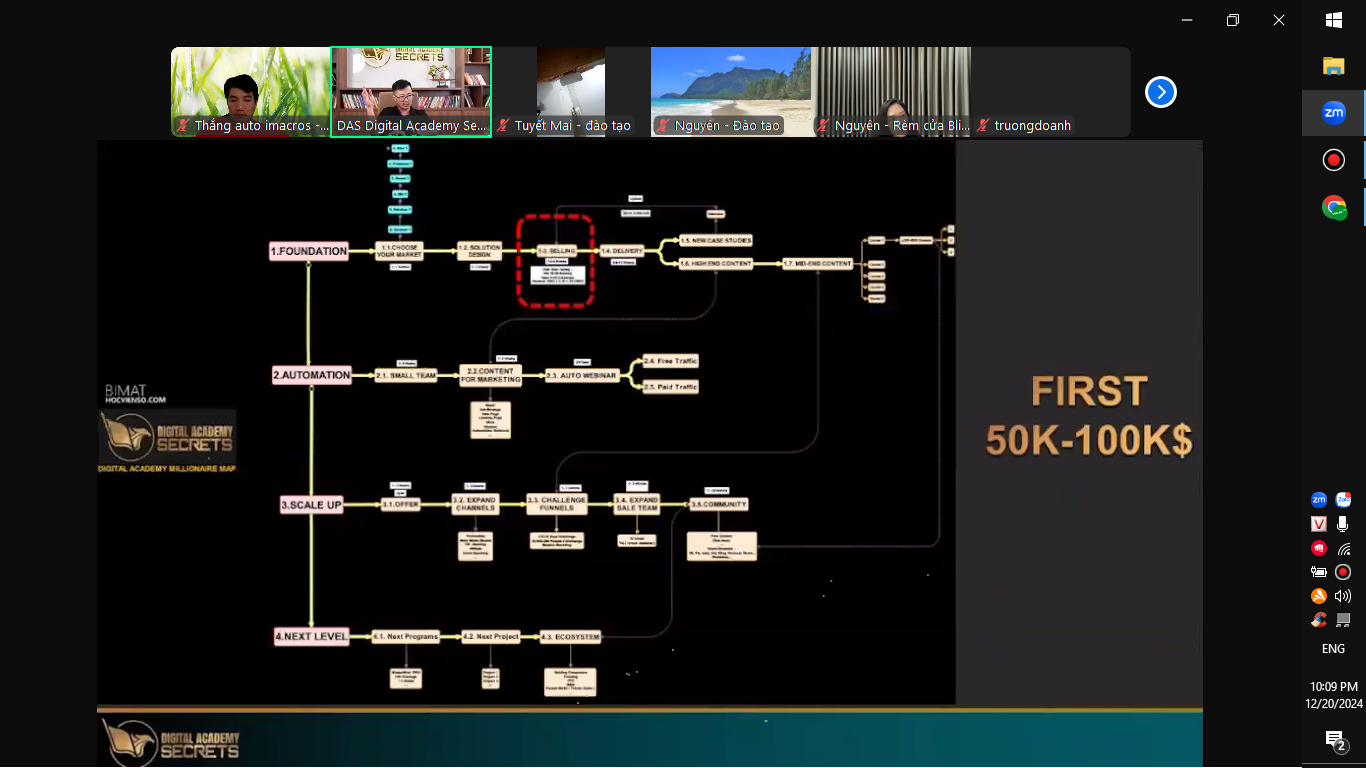
Task: Click the 2.3 AUTO WEBINAR node
Action: 582,376
